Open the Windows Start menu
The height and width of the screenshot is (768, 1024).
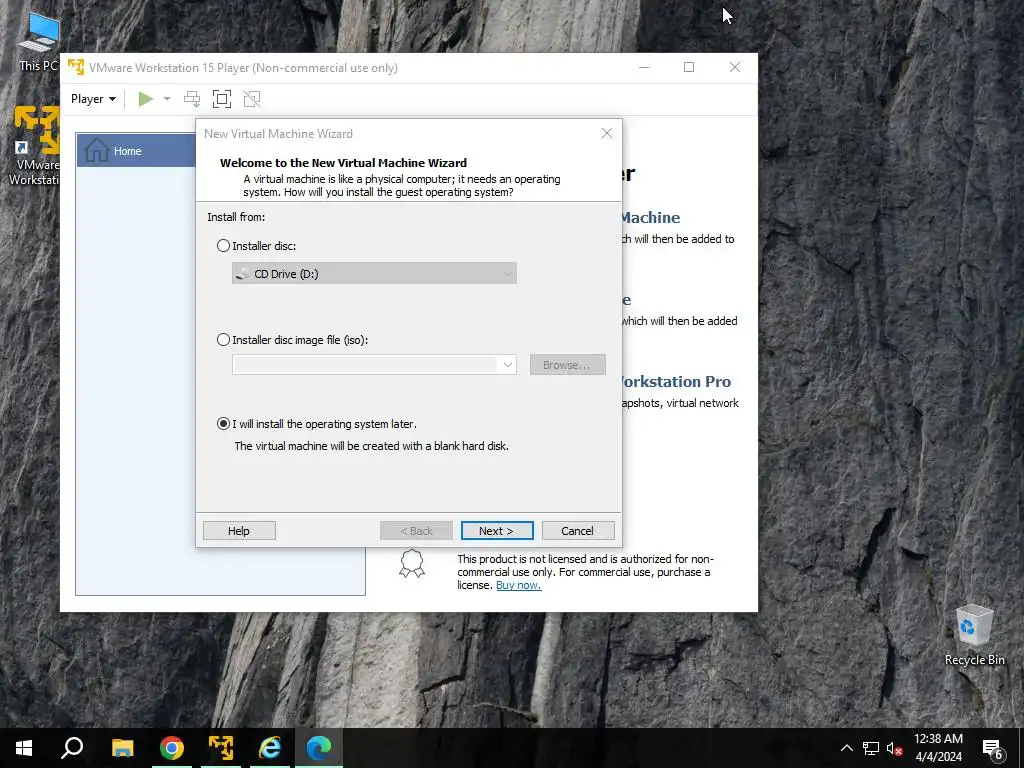pyautogui.click(x=24, y=748)
